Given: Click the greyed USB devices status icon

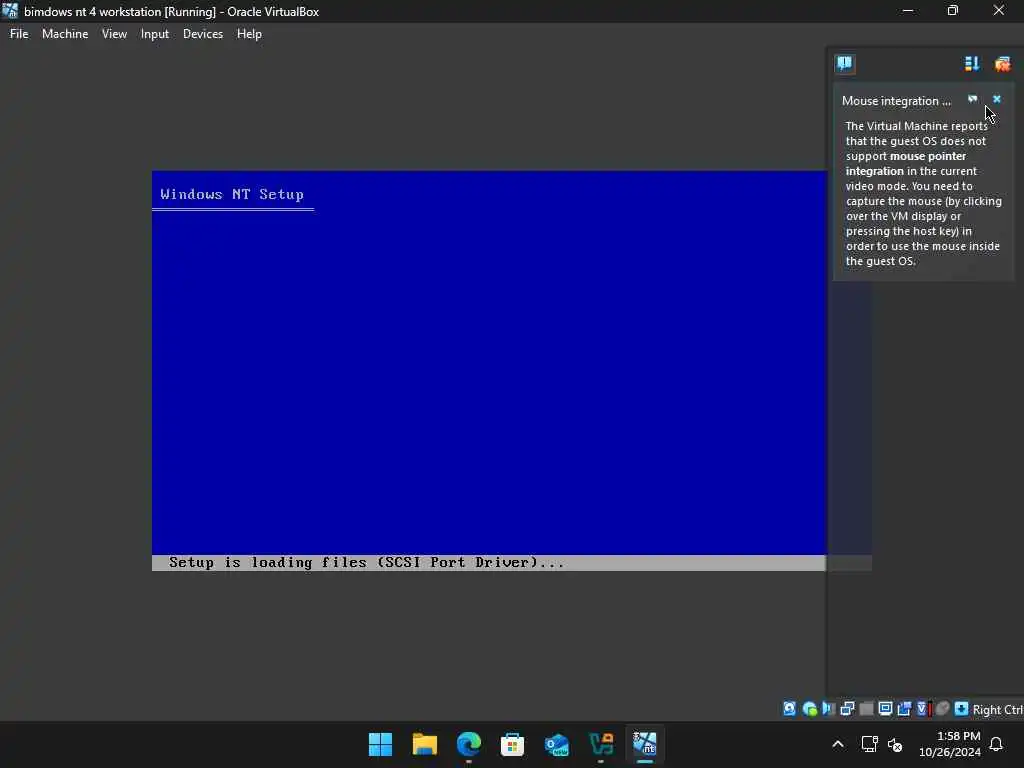Looking at the screenshot, I should coord(867,709).
